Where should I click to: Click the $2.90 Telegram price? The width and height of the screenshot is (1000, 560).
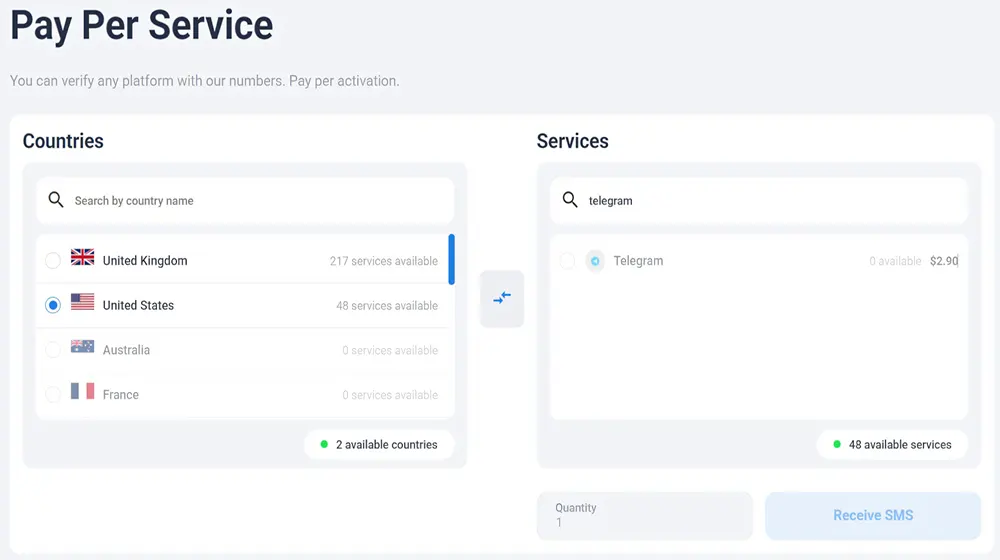tap(944, 261)
